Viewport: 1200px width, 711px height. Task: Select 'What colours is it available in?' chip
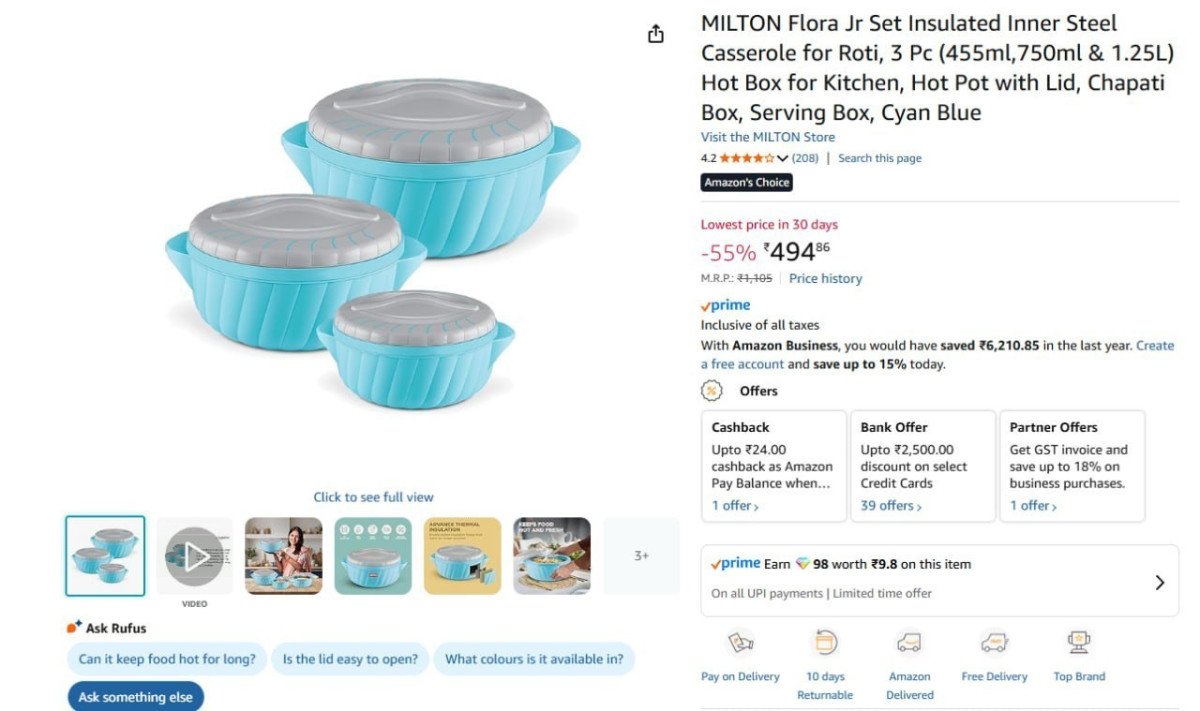click(534, 659)
